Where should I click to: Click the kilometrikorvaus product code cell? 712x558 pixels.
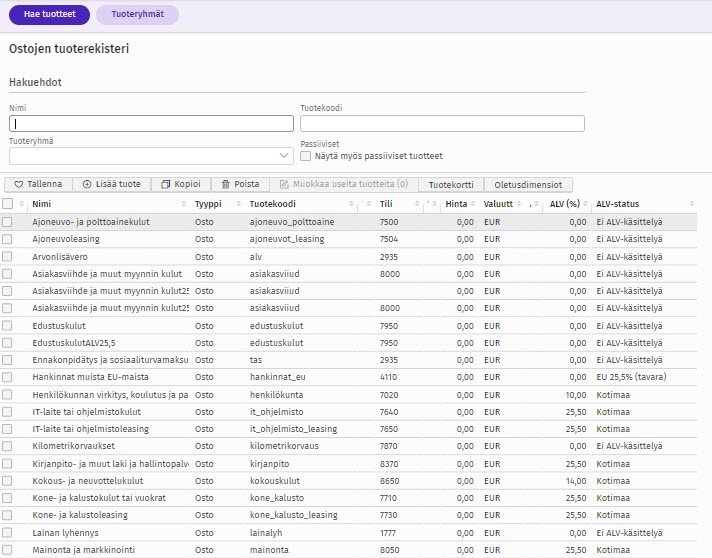tap(284, 446)
